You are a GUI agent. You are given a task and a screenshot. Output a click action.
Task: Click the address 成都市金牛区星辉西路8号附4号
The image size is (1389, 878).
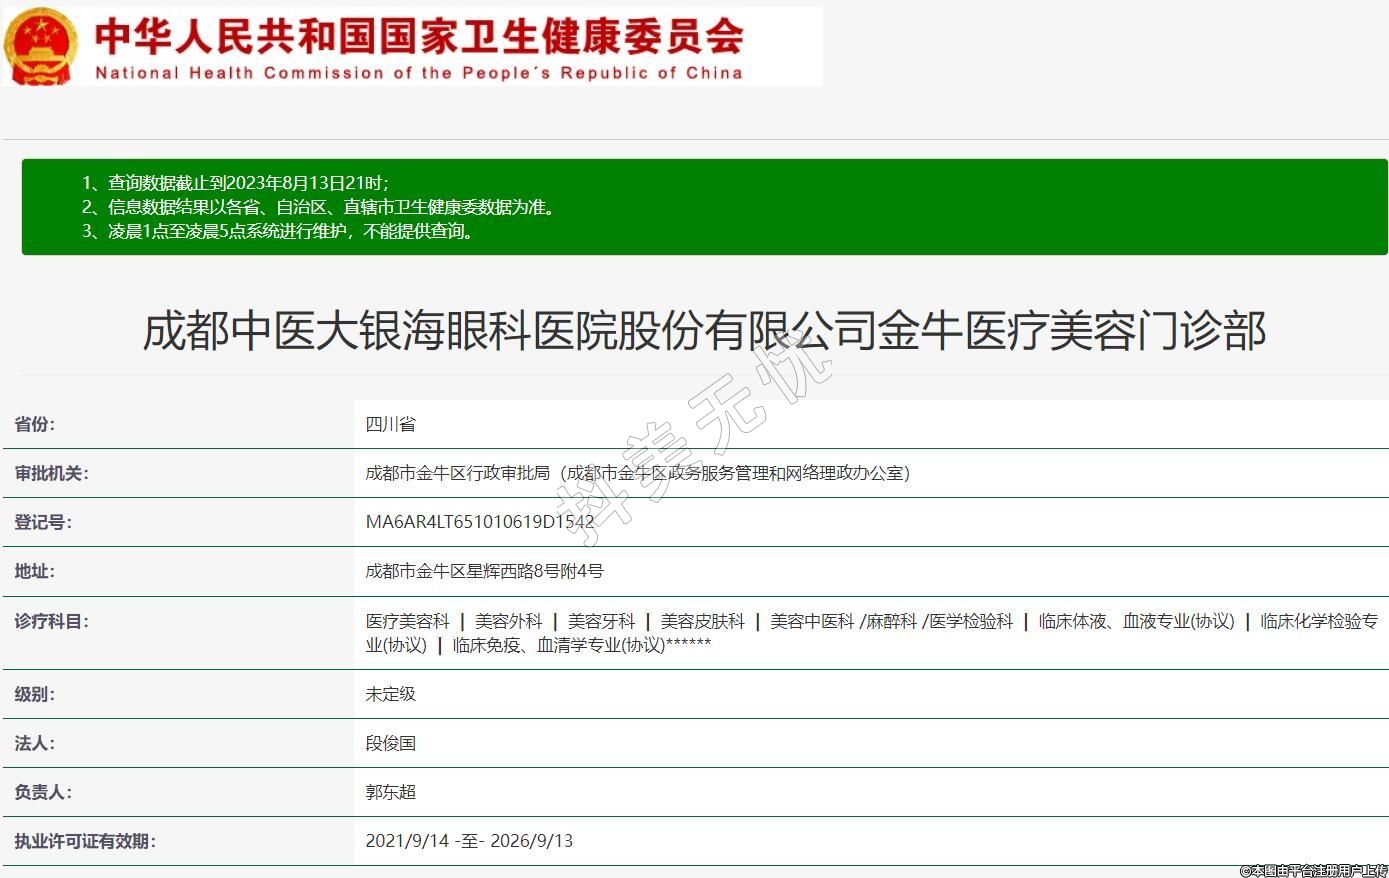(x=484, y=571)
